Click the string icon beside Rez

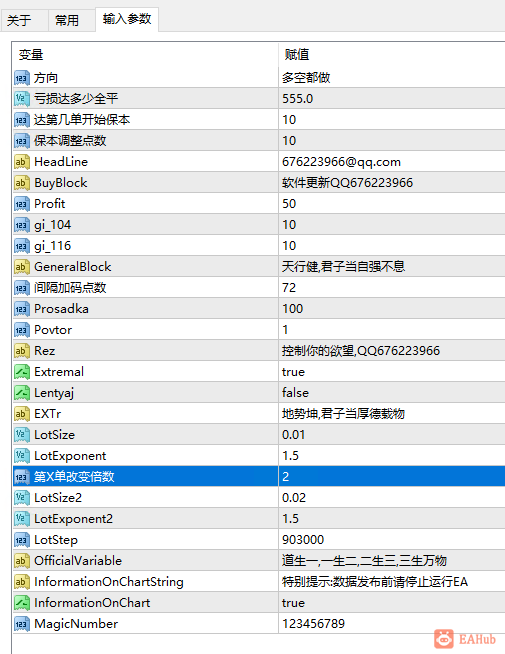pyautogui.click(x=22, y=350)
